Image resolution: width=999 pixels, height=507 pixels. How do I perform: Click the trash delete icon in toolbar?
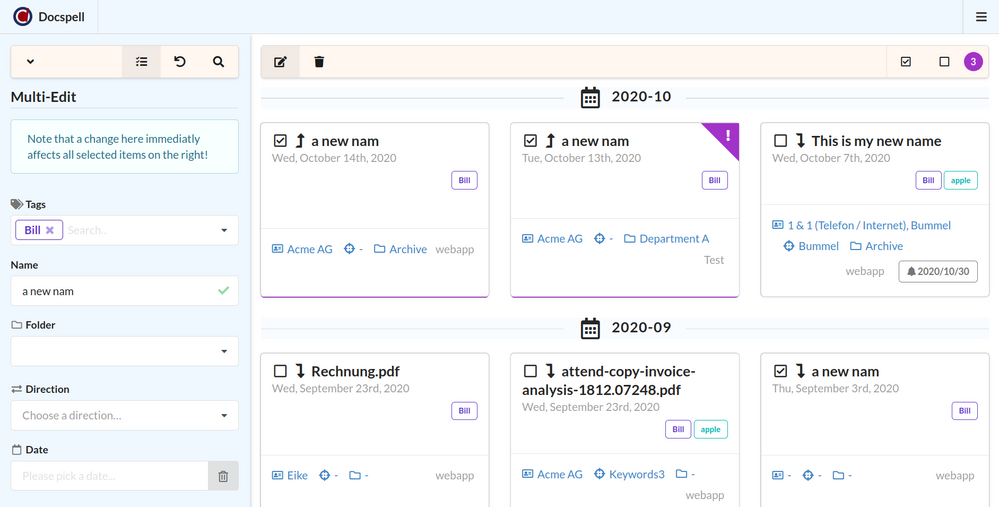[319, 62]
